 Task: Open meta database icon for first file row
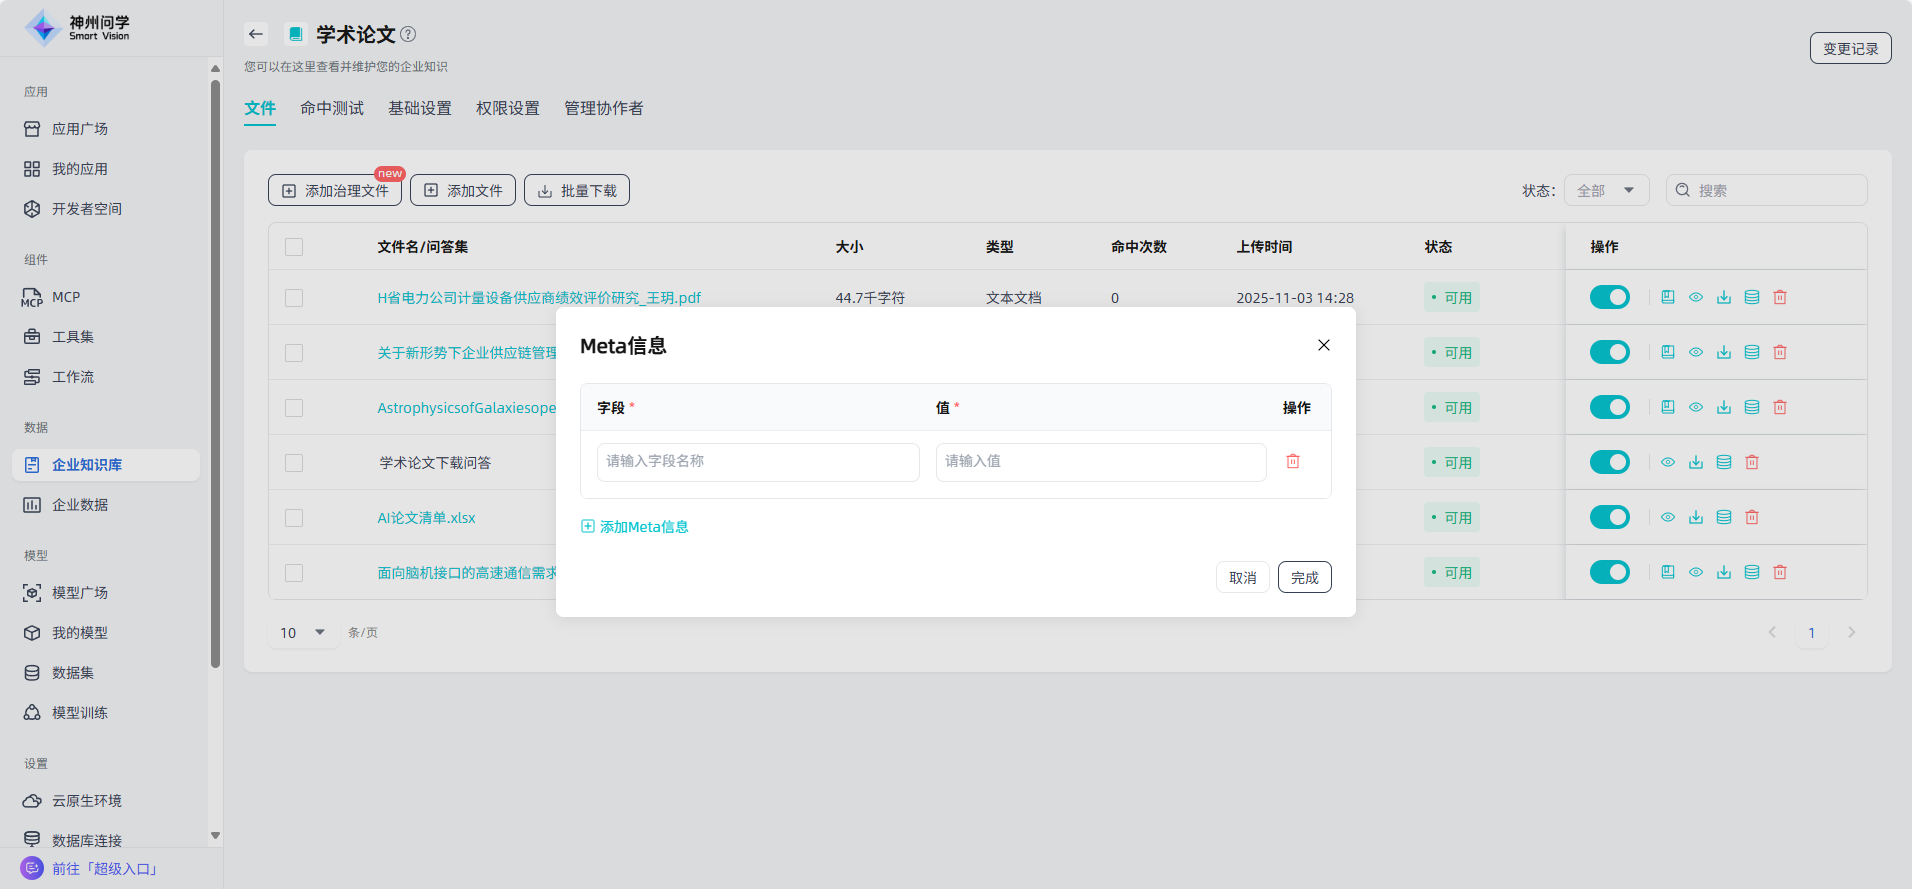coord(1752,297)
